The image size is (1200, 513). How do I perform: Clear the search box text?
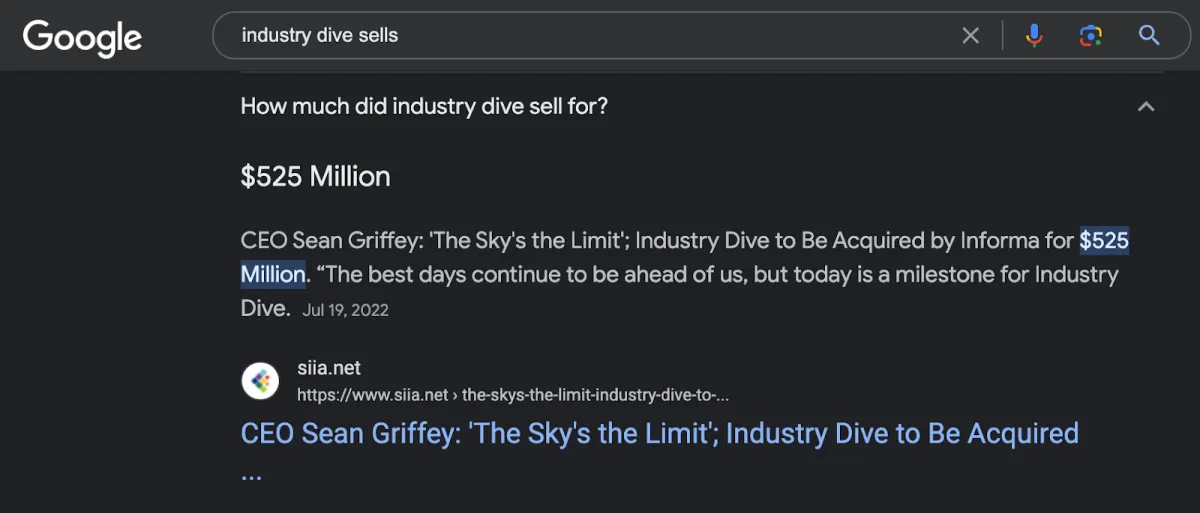pyautogui.click(x=970, y=36)
